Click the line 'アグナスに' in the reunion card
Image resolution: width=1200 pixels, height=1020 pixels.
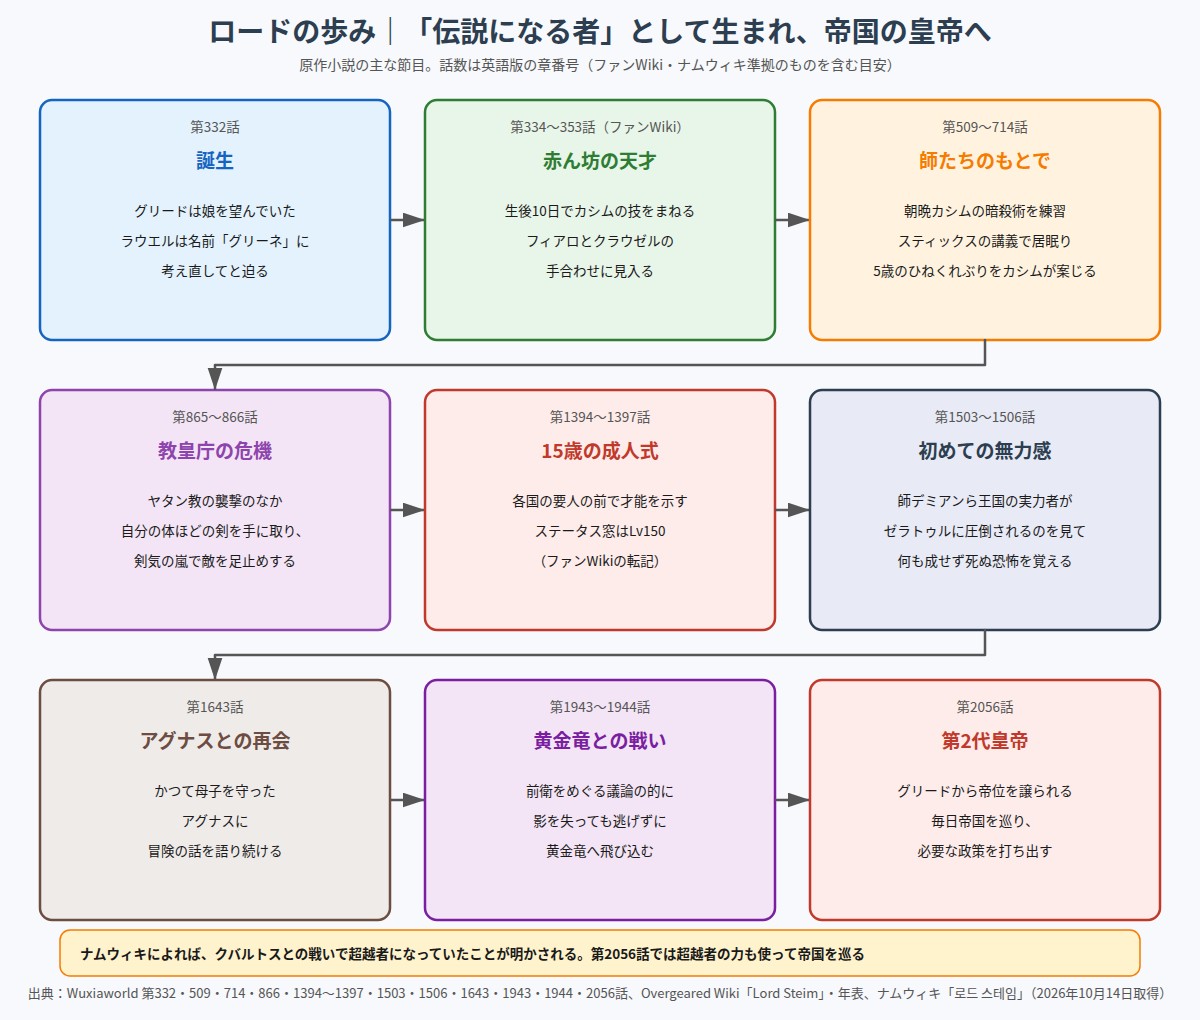pyautogui.click(x=215, y=821)
